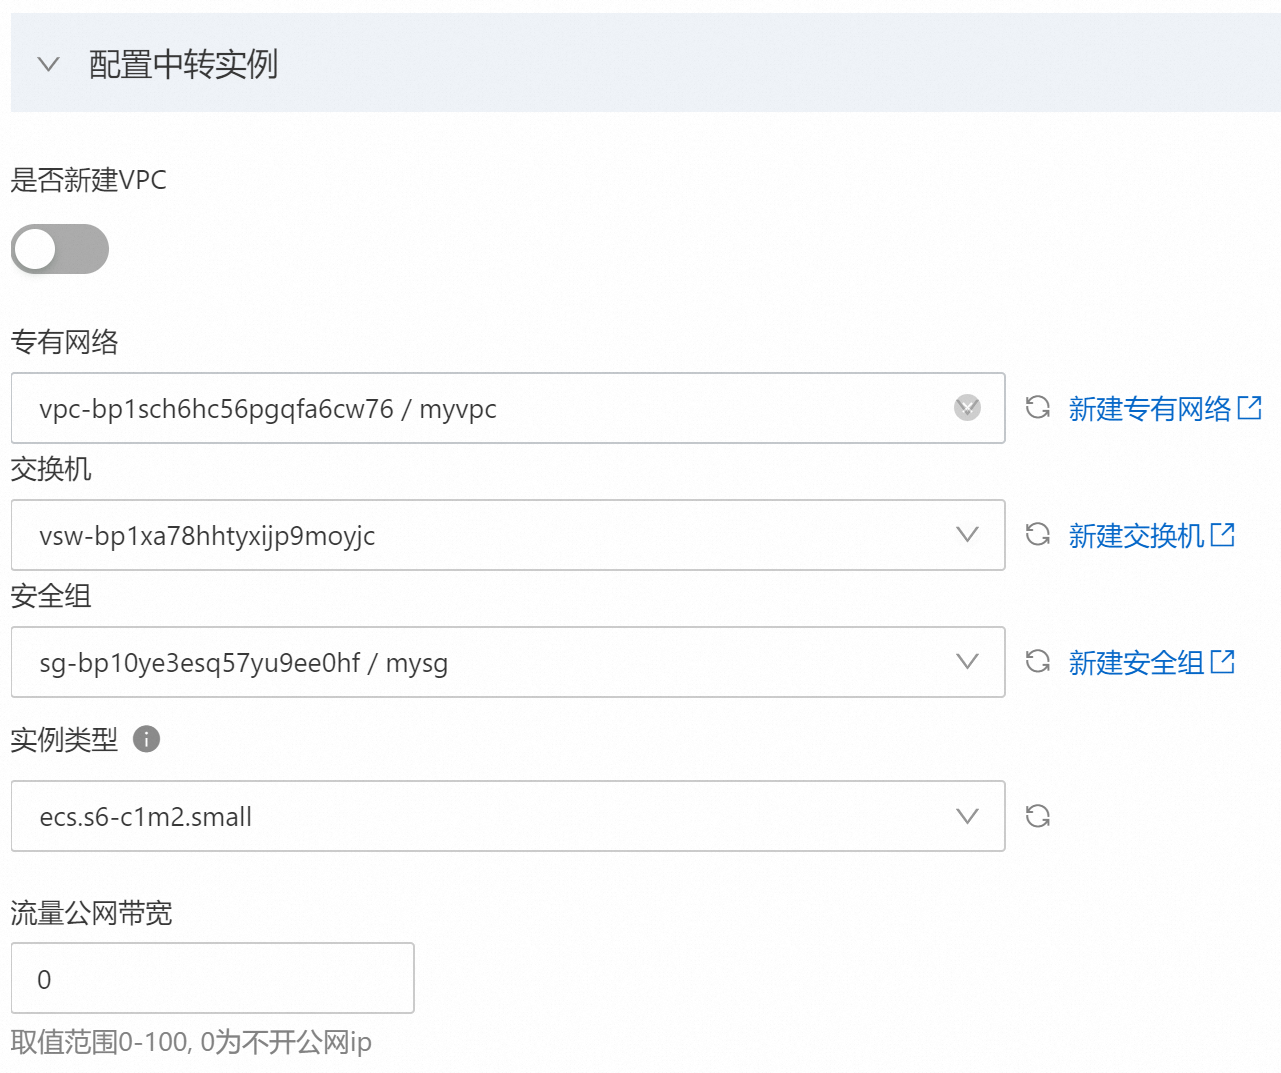Screen dimensions: 1281x1073
Task: Refresh the instance type (实例类型) list
Action: tap(1038, 816)
